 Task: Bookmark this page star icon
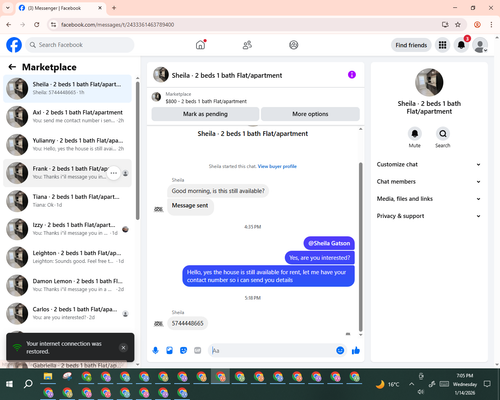coord(458,25)
